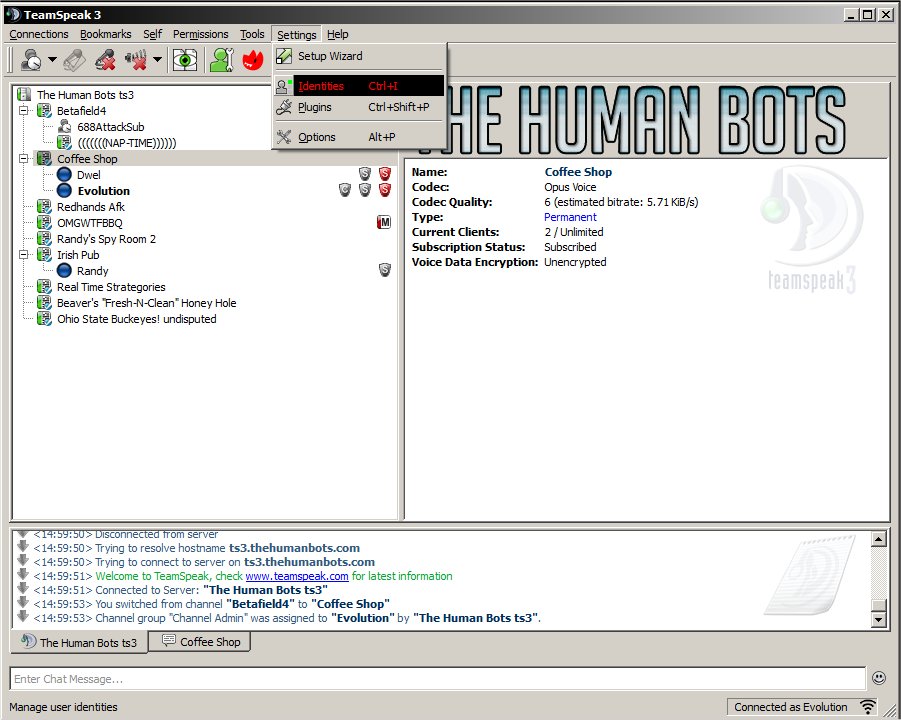901x720 pixels.
Task: Choose Plugins from the Settings menu
Action: (x=359, y=107)
